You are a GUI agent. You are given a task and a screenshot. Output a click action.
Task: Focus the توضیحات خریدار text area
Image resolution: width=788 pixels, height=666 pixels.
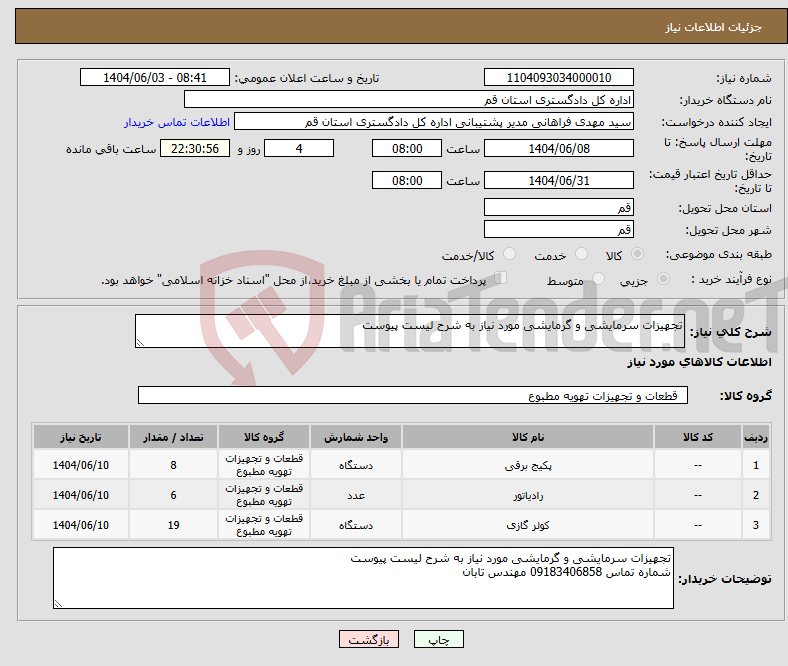pyautogui.click(x=363, y=578)
